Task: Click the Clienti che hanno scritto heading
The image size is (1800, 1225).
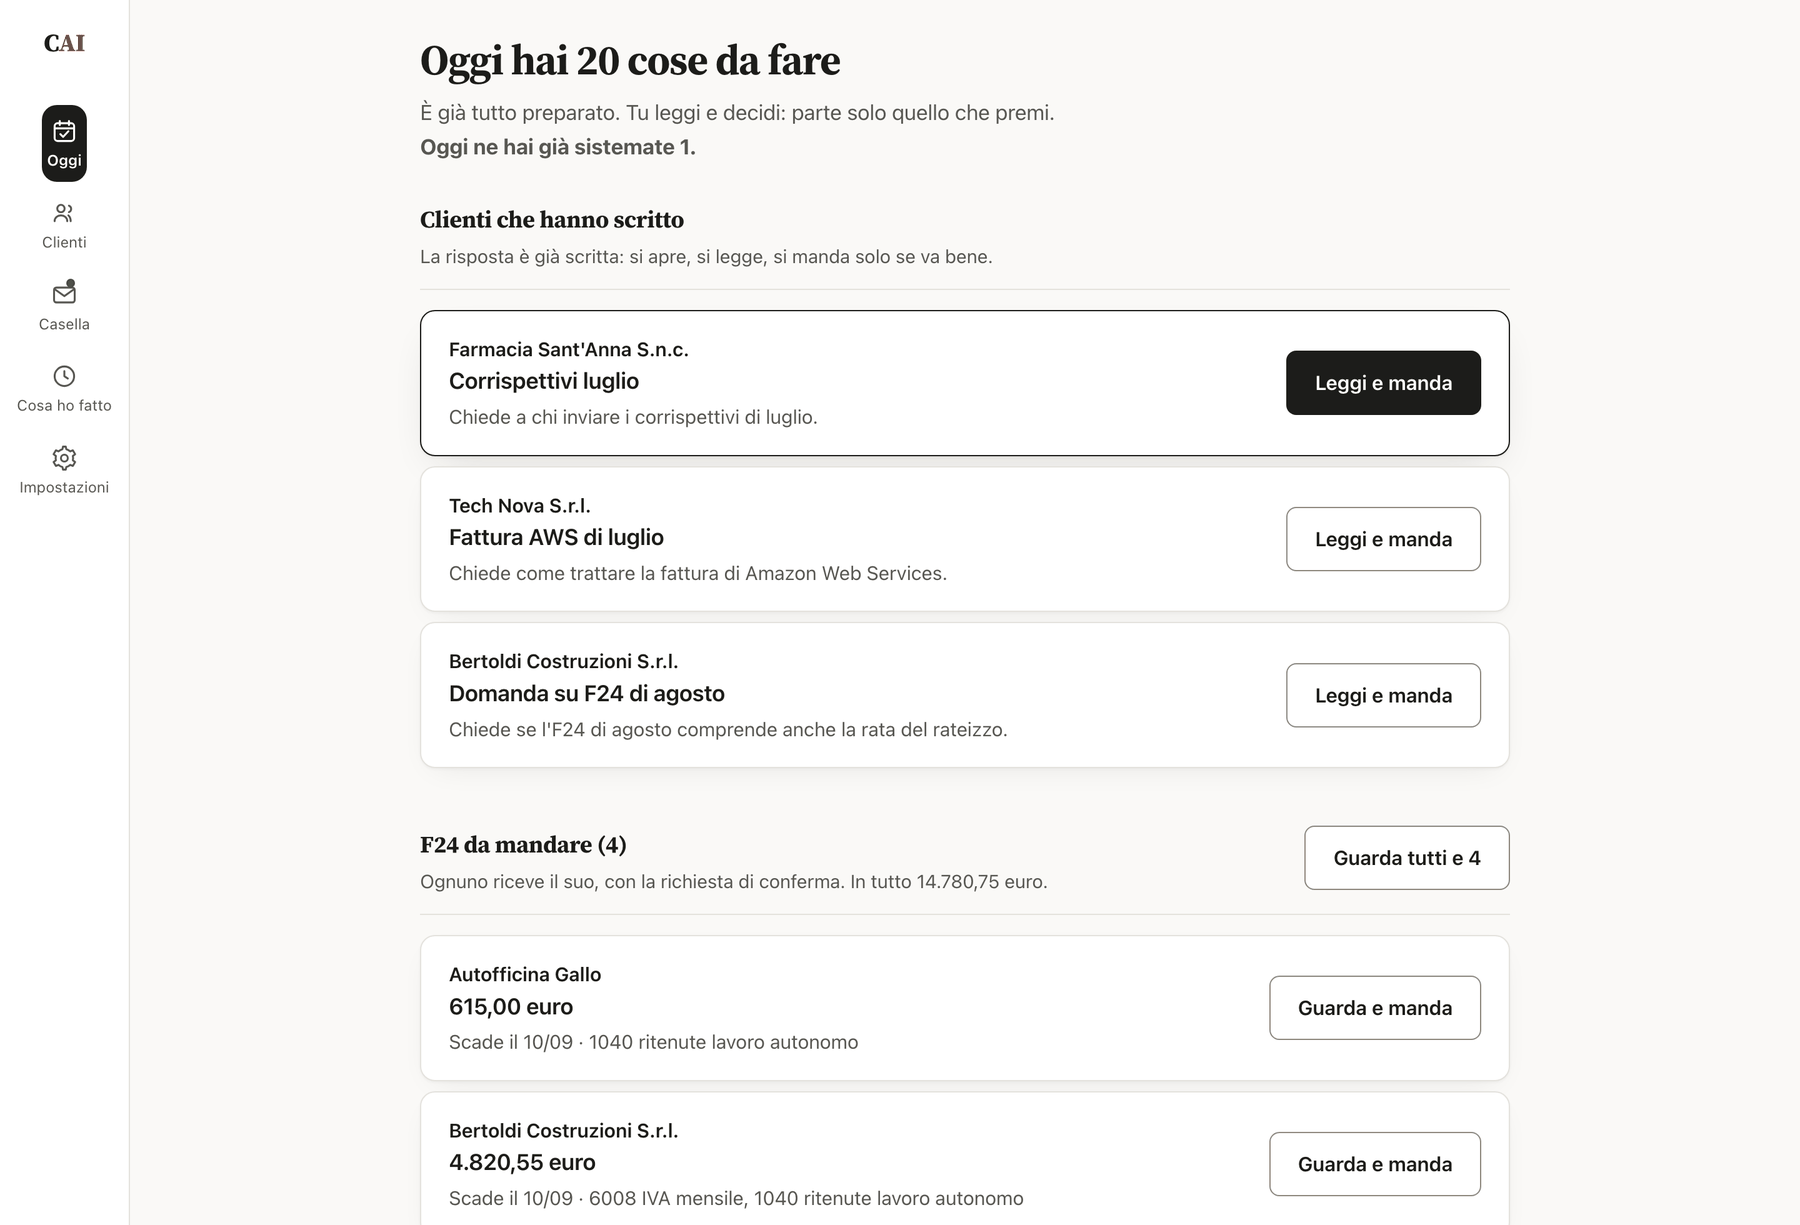Action: click(552, 220)
